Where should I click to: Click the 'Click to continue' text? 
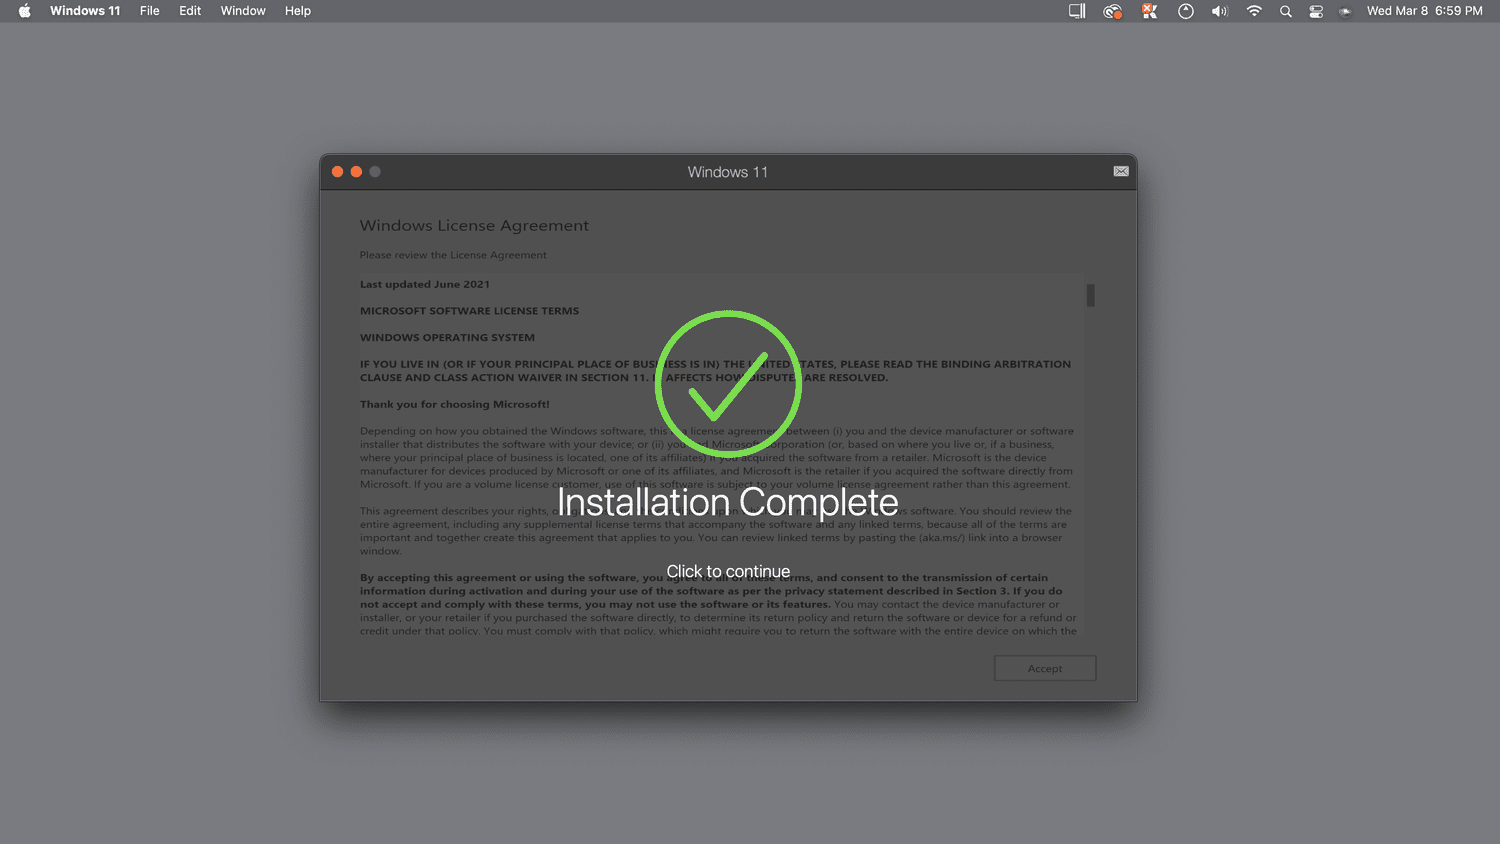coord(728,572)
